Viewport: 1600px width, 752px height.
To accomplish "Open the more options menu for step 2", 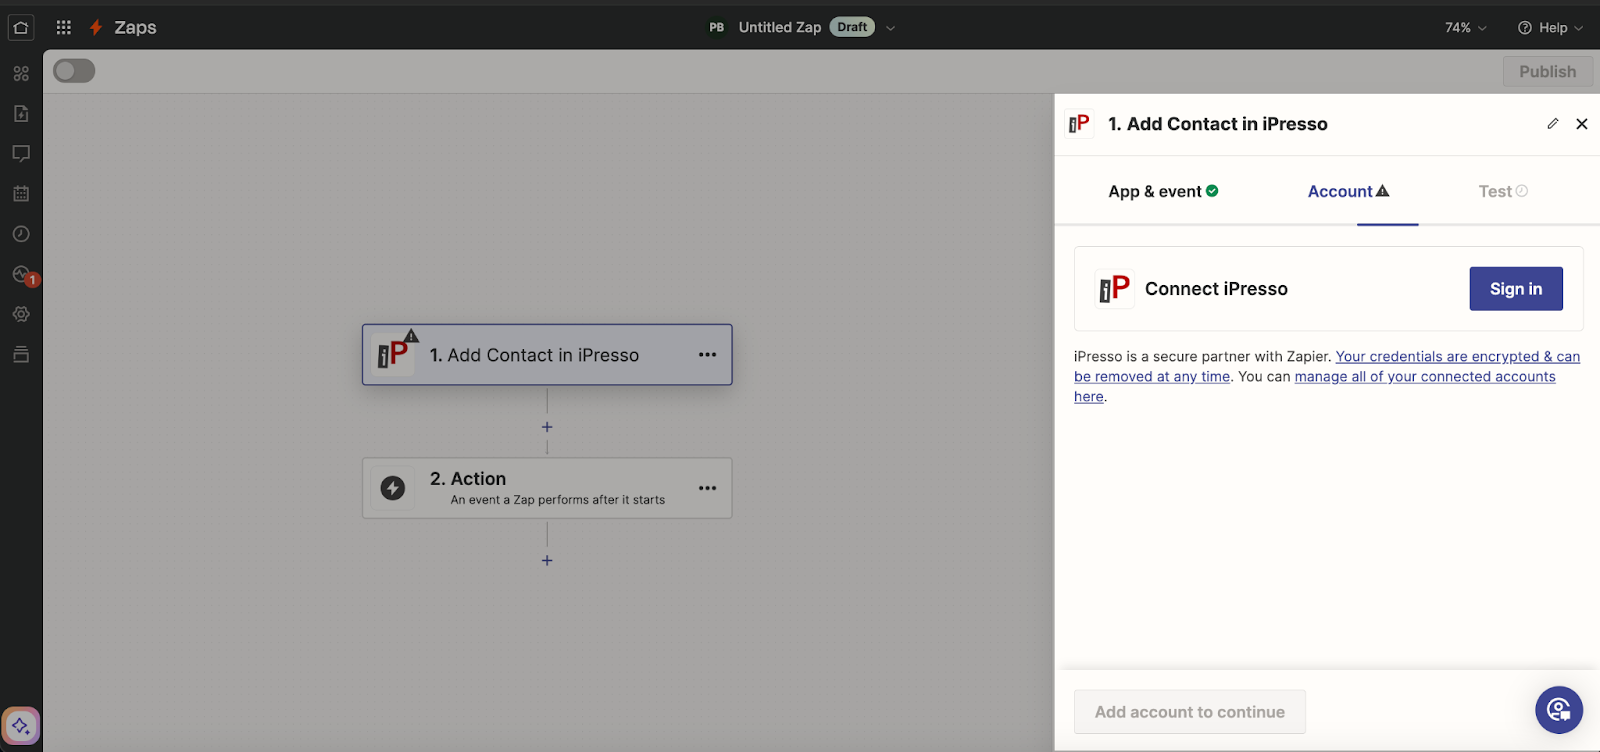I will (x=708, y=488).
